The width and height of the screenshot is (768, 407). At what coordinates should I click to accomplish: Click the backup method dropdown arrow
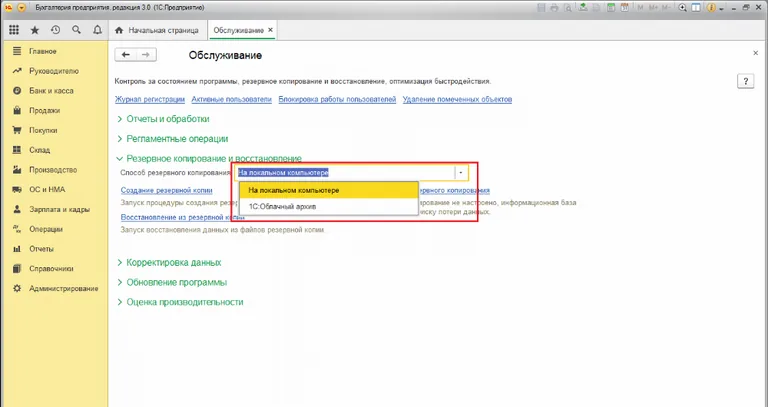tap(461, 173)
